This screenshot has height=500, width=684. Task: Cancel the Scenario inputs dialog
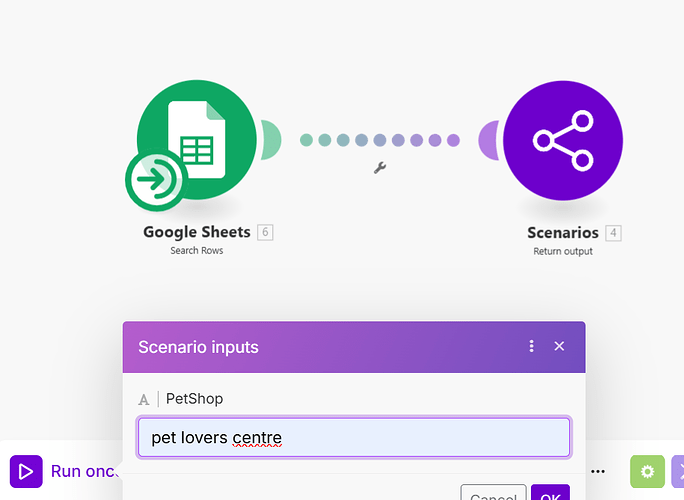coord(493,494)
